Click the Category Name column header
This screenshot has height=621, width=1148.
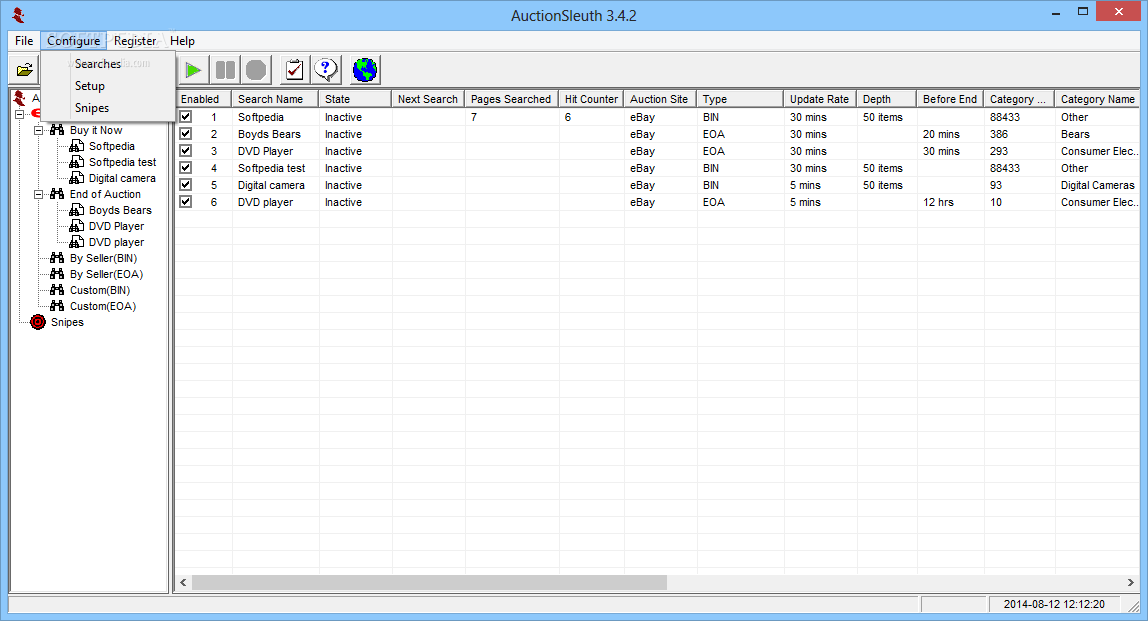(x=1097, y=99)
